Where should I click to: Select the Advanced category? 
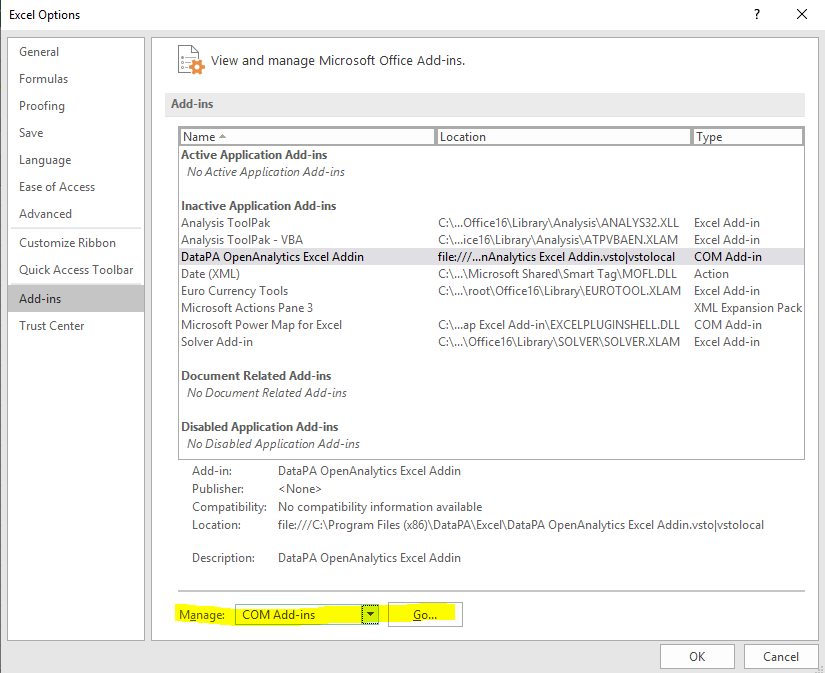[x=76, y=214]
